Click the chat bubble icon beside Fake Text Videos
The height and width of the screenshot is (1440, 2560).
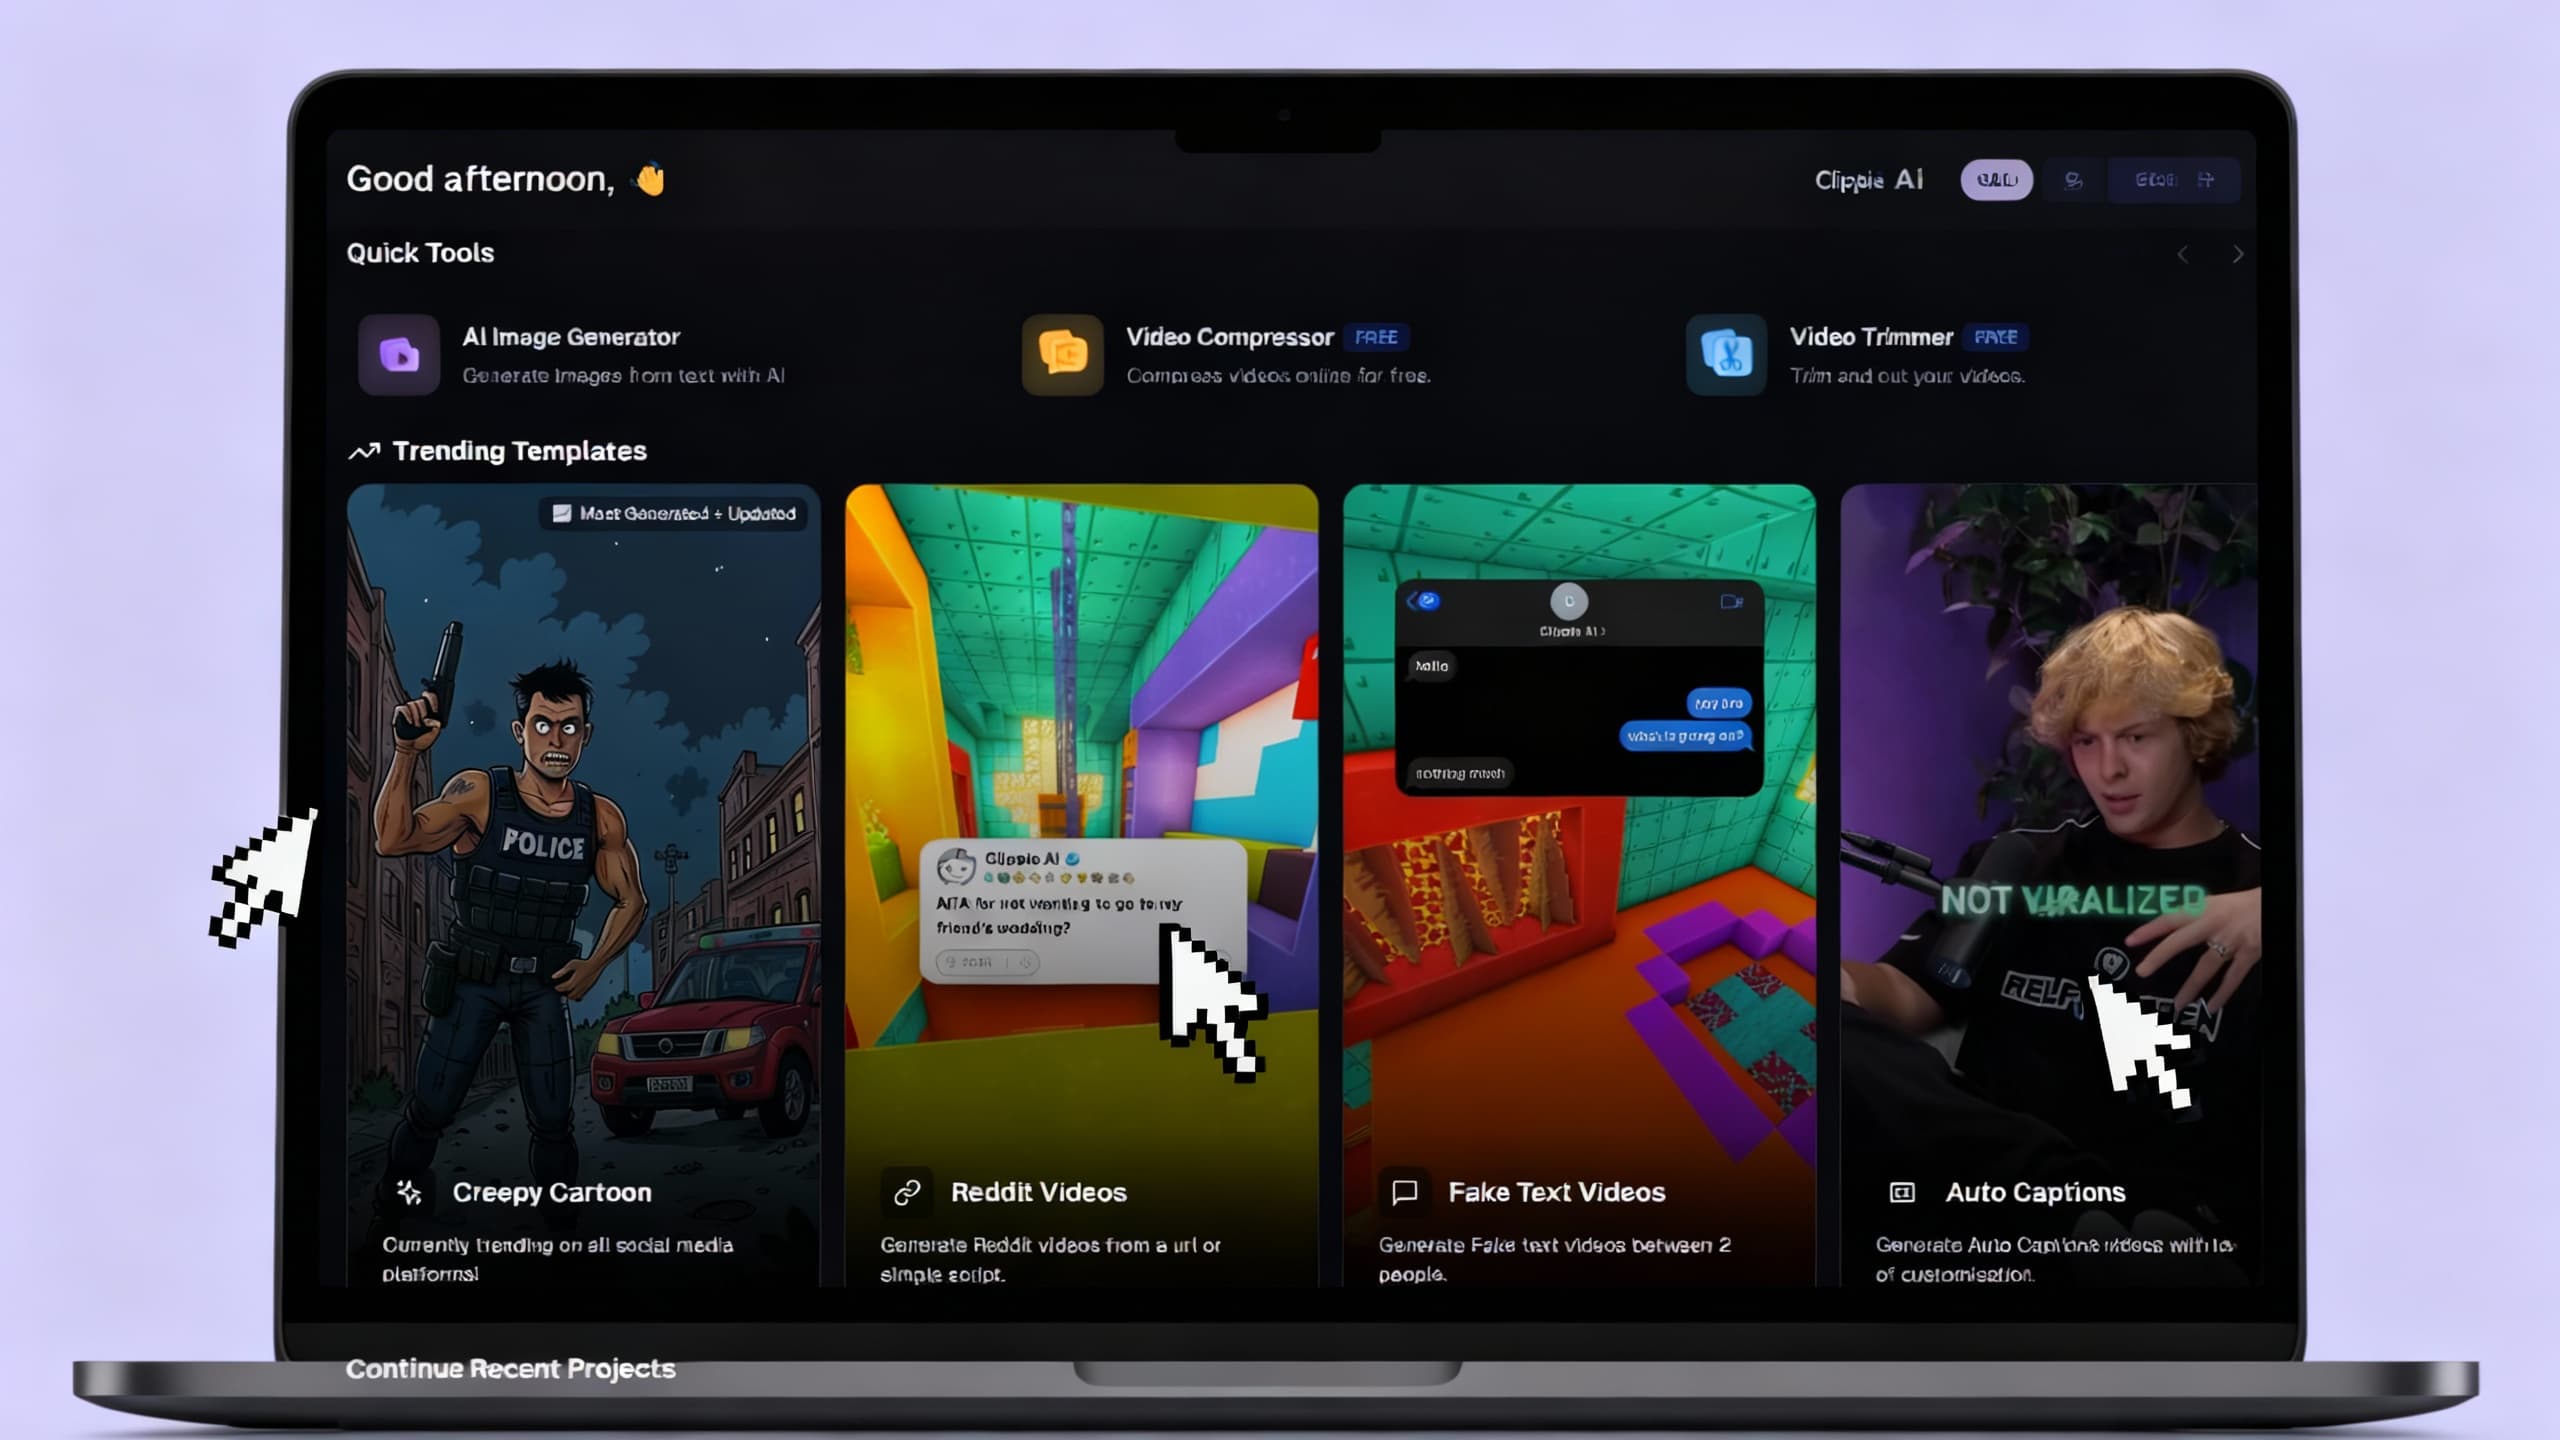point(1405,1192)
